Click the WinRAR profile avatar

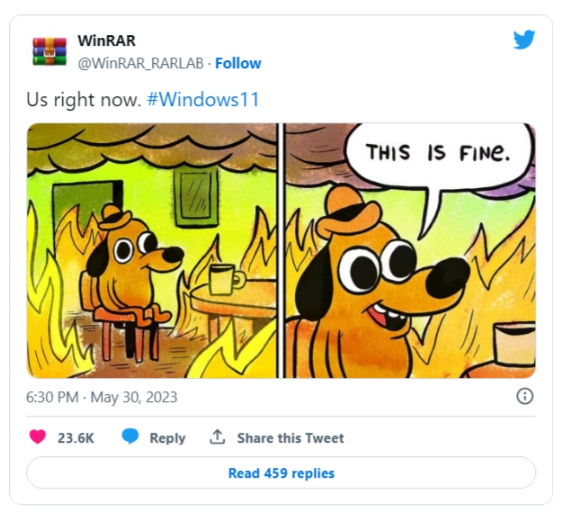[49, 52]
